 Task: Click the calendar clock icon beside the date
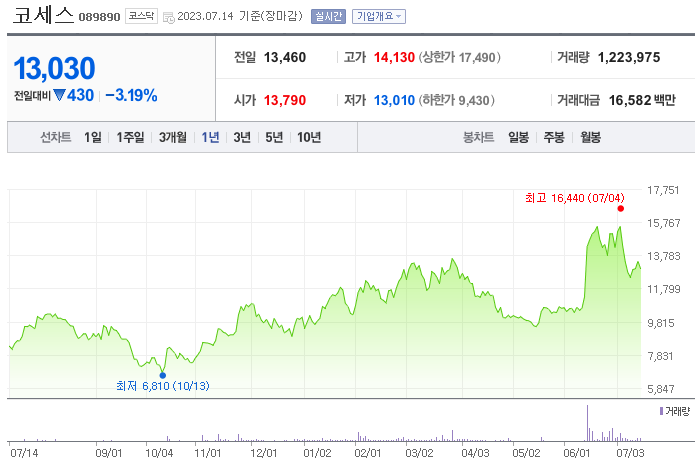(168, 18)
